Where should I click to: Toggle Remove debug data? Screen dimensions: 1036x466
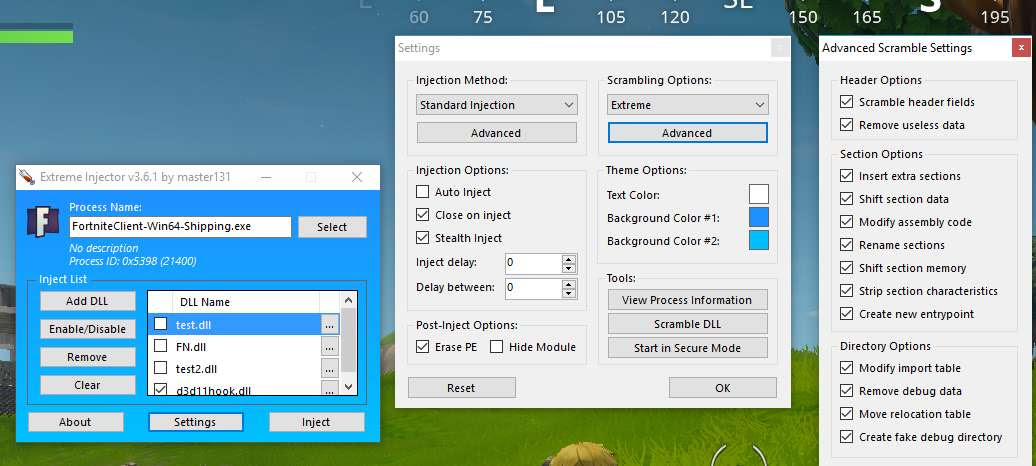pyautogui.click(x=846, y=391)
